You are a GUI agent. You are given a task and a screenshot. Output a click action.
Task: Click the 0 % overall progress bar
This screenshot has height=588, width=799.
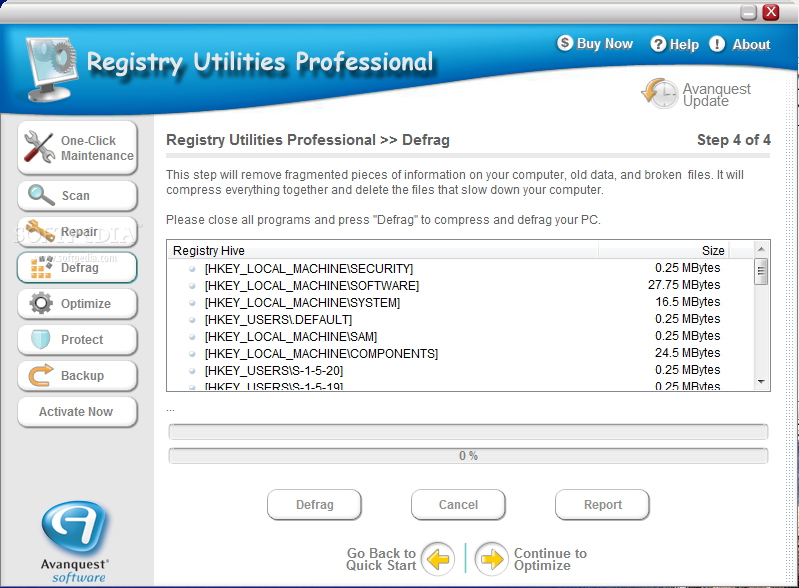[468, 456]
